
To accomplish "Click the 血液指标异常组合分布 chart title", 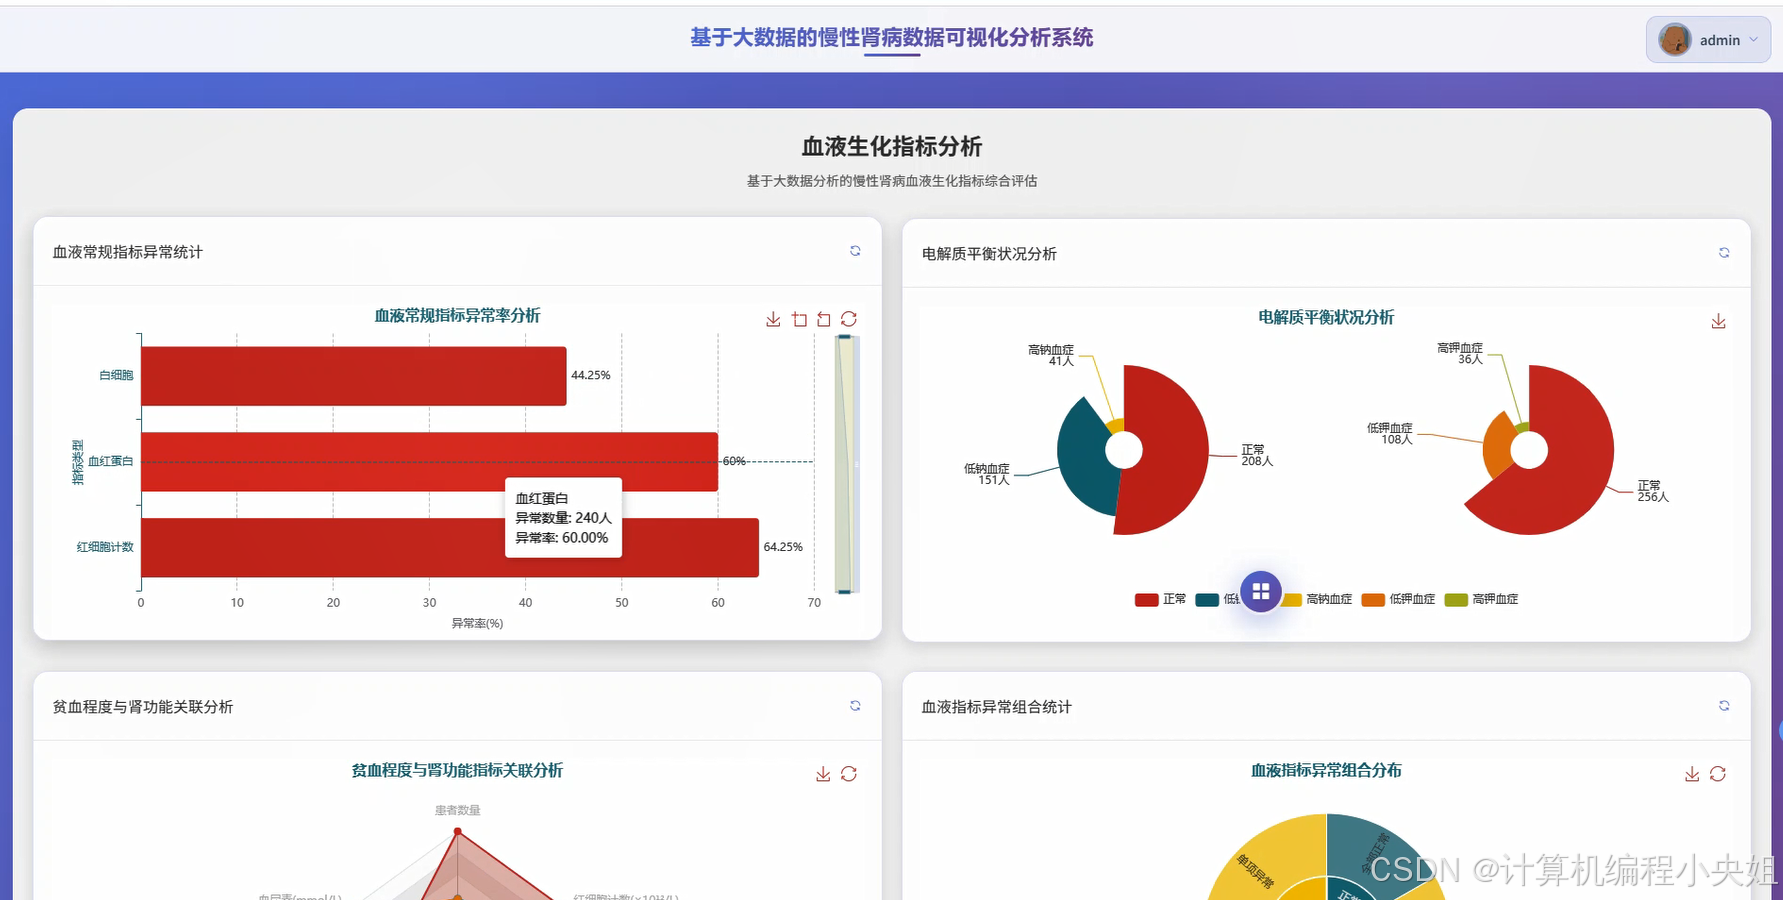I will pos(1326,771).
